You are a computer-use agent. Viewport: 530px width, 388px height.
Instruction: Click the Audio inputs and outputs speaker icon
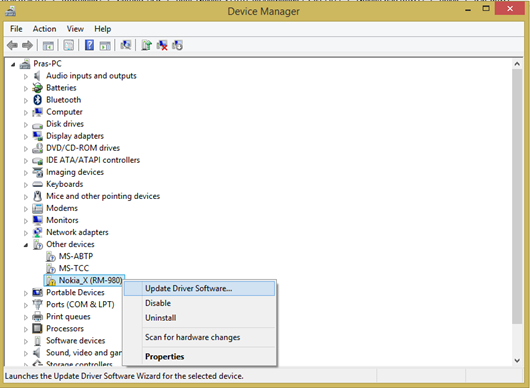tap(37, 76)
